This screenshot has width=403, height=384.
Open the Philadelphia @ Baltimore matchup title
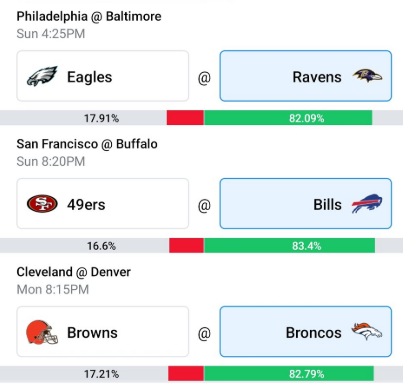click(89, 16)
